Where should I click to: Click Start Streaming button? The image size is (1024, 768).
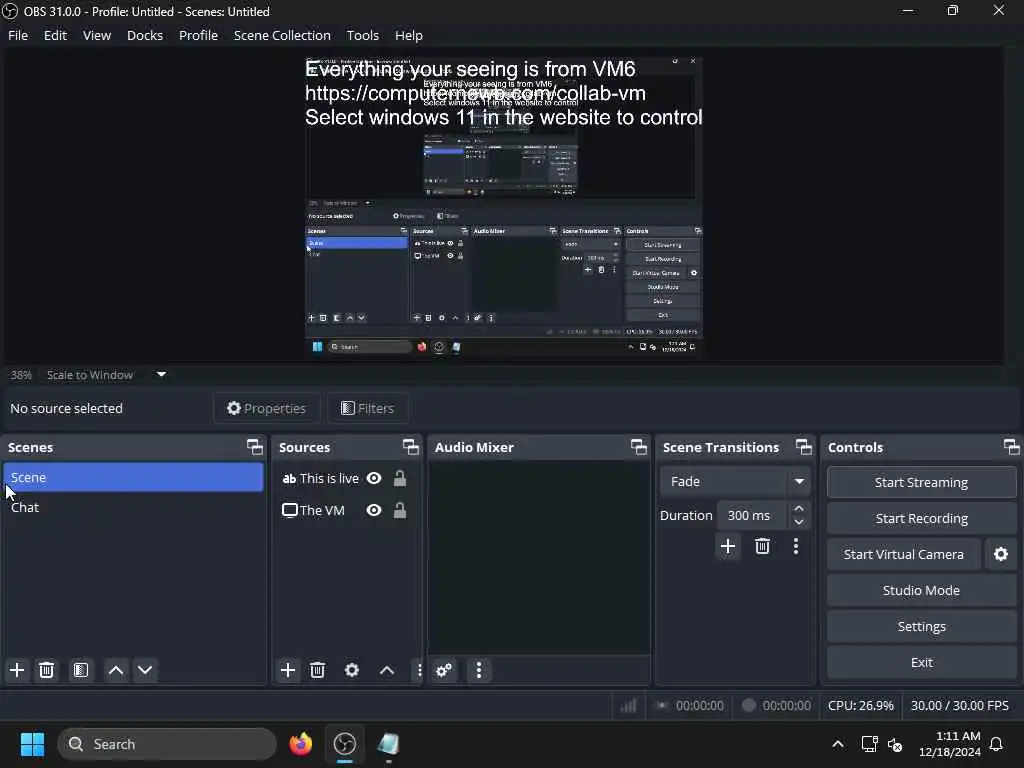pyautogui.click(x=921, y=483)
